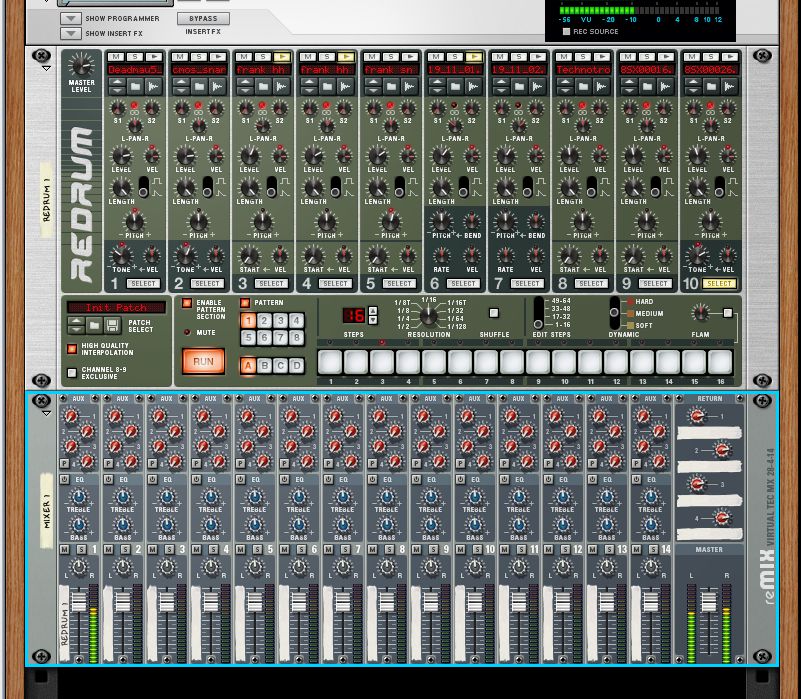This screenshot has width=801, height=699.
Task: Click S1 S2 link LED on channel 3
Action: (263, 105)
